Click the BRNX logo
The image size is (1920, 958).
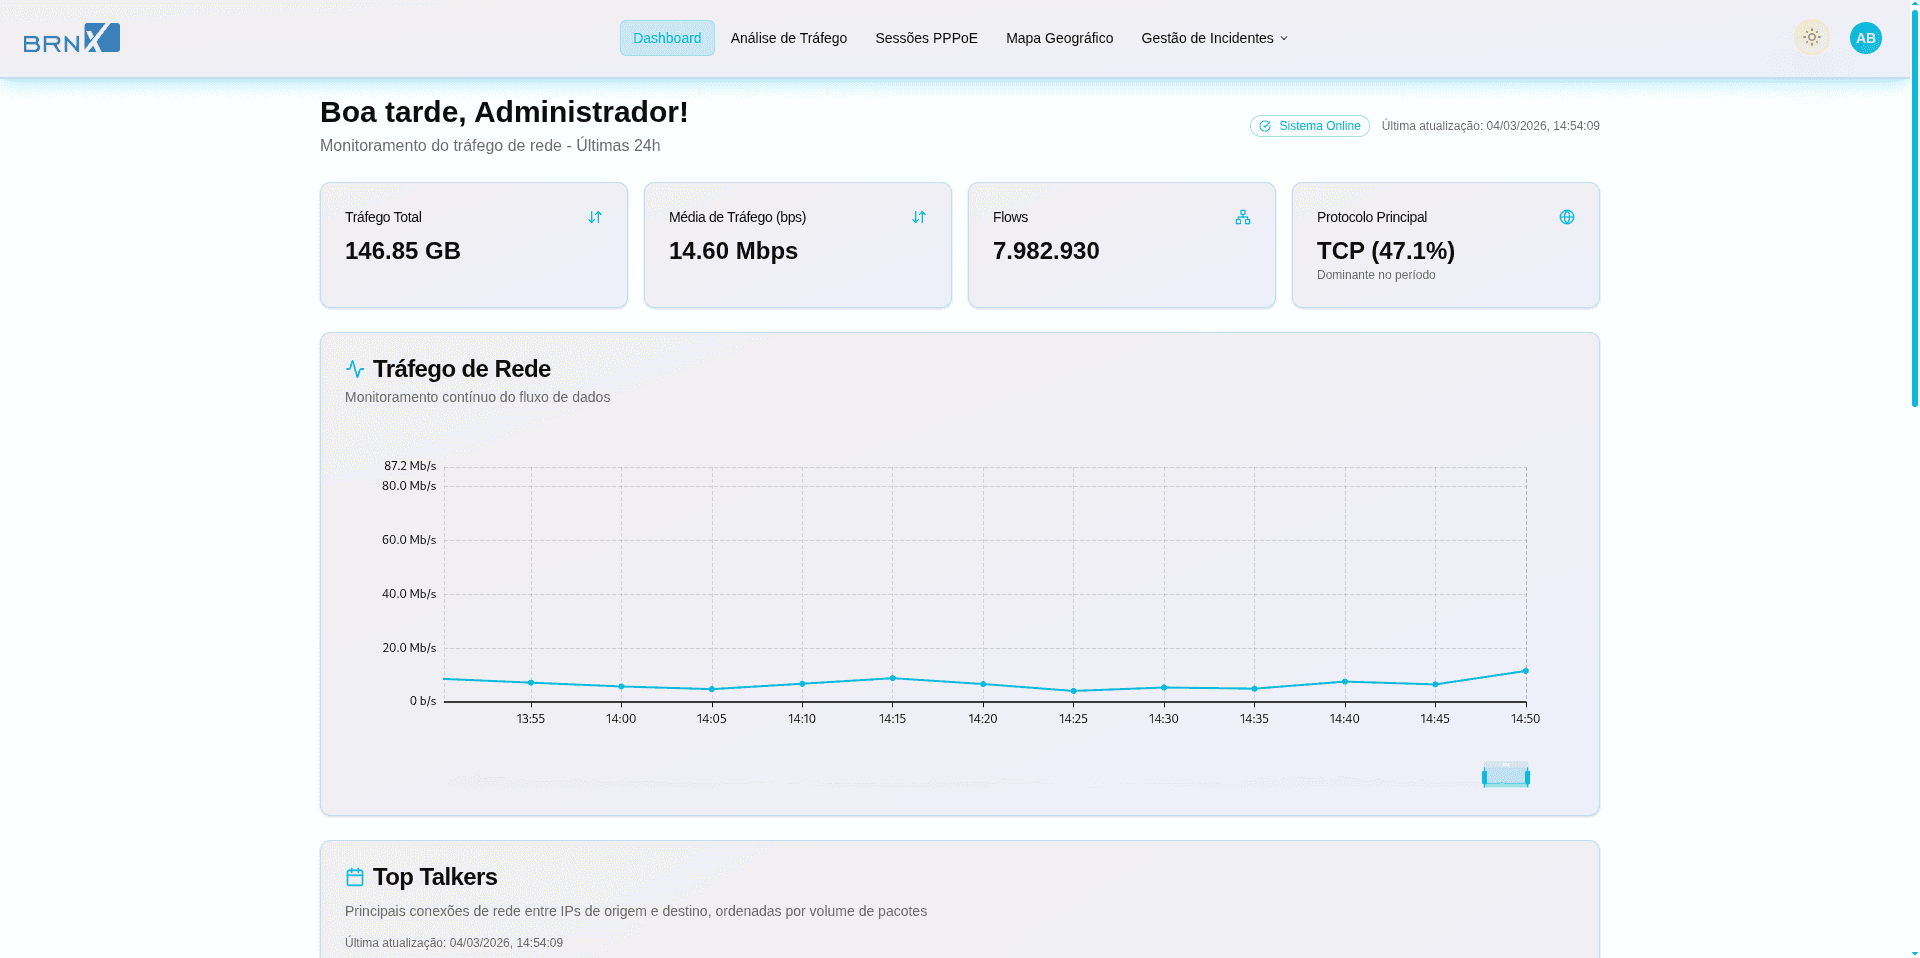pyautogui.click(x=72, y=38)
